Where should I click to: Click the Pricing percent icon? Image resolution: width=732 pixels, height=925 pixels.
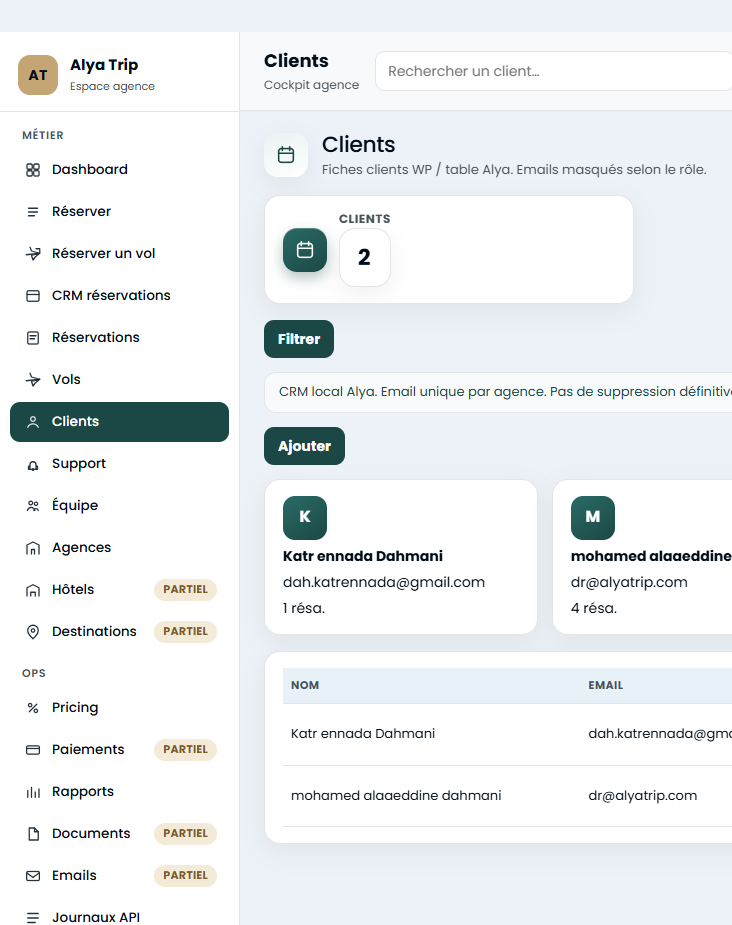33,708
